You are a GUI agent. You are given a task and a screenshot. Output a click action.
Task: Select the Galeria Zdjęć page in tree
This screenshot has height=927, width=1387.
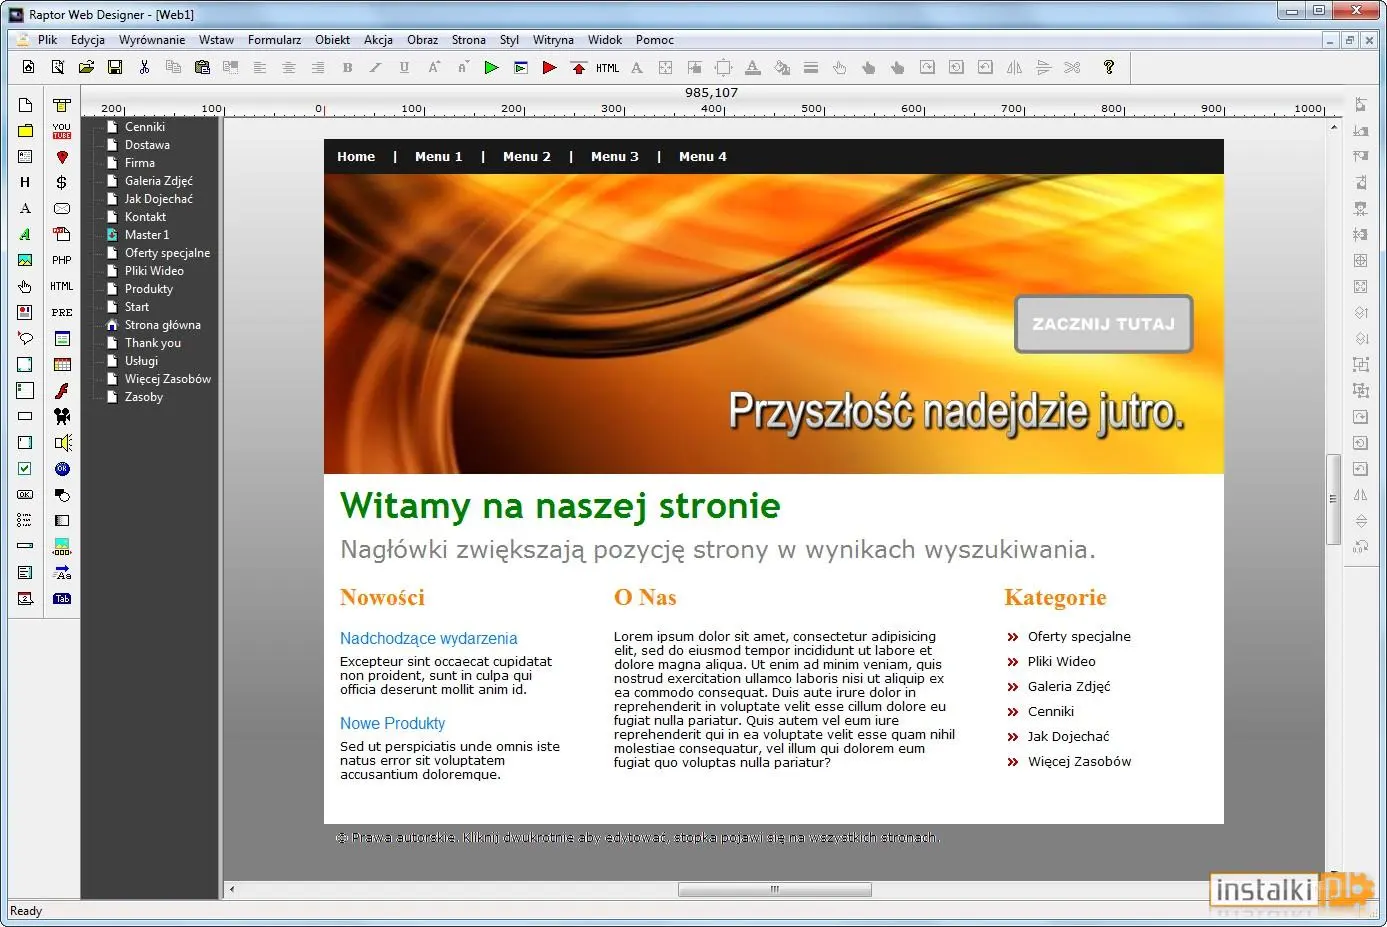pos(159,181)
